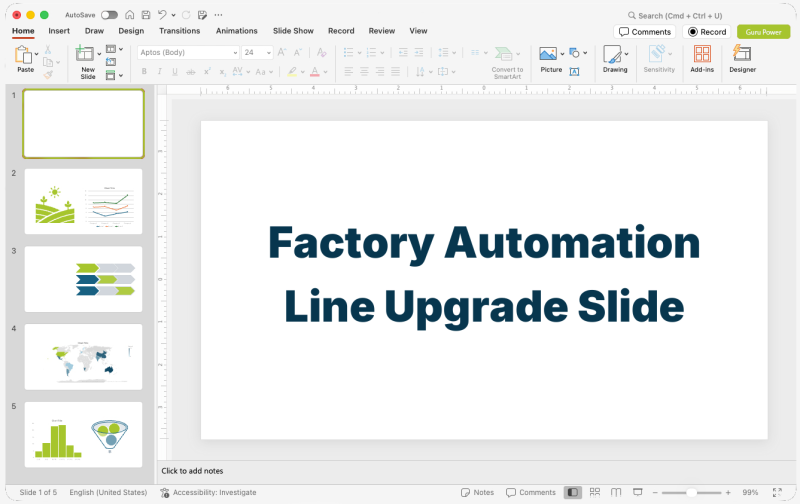Click the Comments button at top right
The image size is (800, 504).
pyautogui.click(x=645, y=32)
